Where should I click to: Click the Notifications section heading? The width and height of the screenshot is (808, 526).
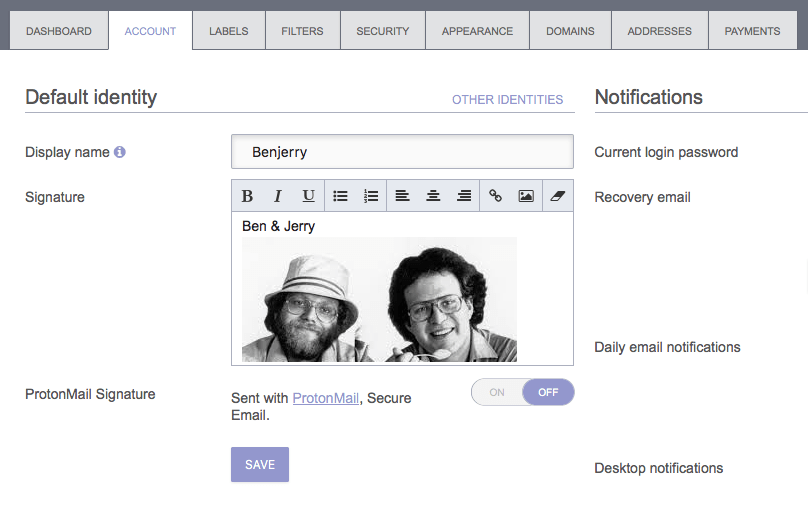(x=649, y=97)
